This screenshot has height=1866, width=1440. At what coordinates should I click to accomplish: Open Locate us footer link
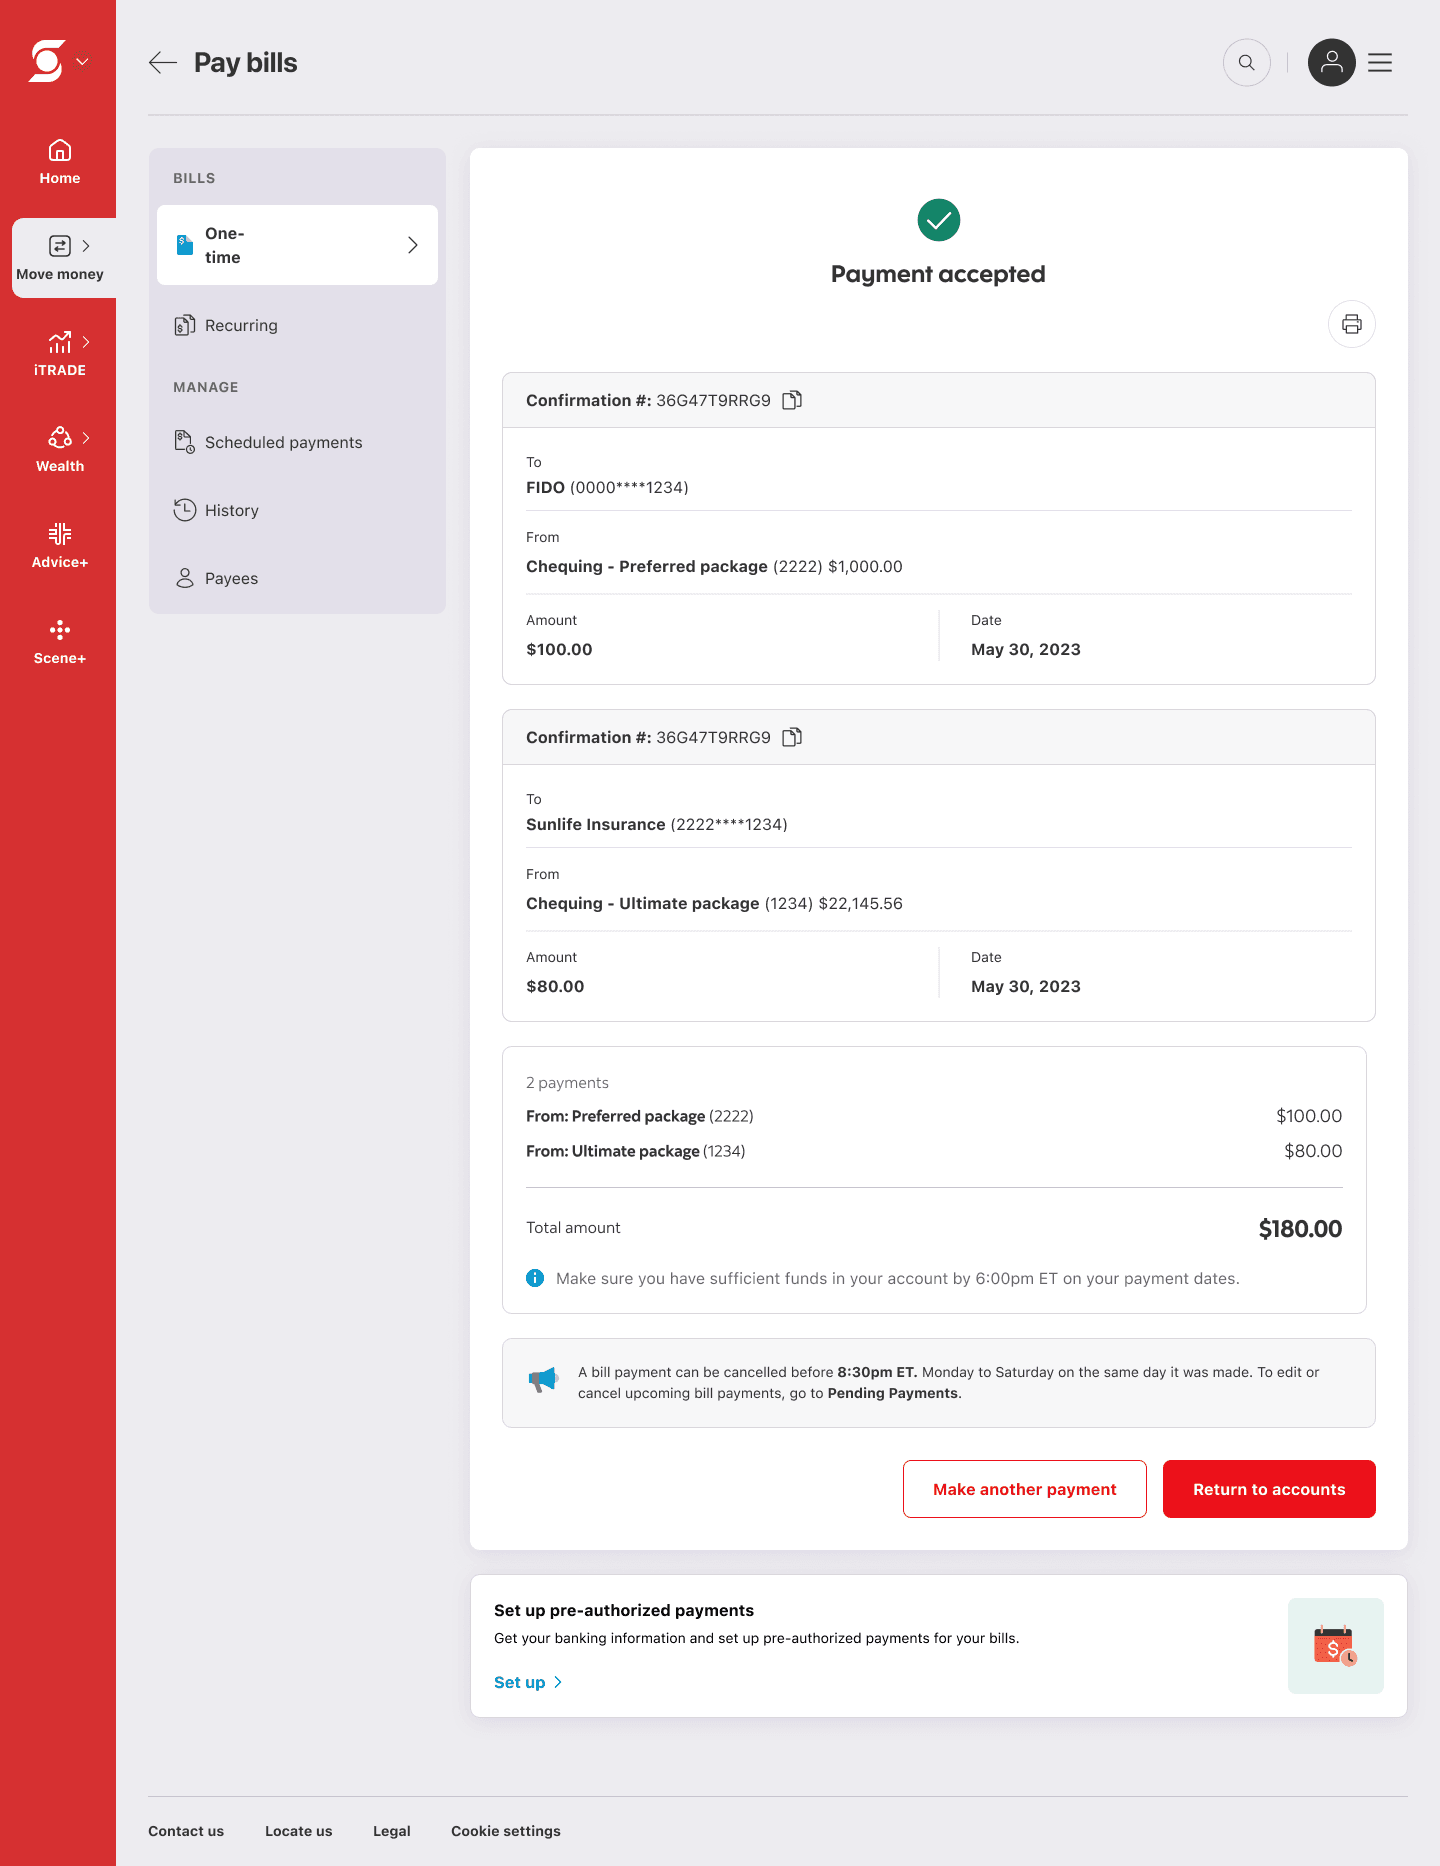pos(299,1831)
